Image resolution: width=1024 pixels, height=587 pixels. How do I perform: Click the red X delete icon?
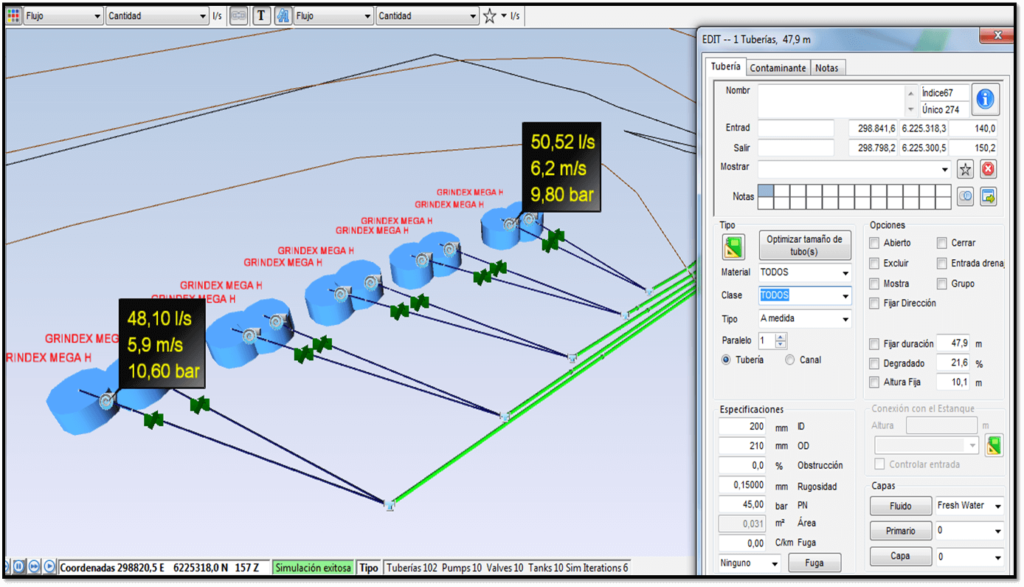click(x=988, y=169)
